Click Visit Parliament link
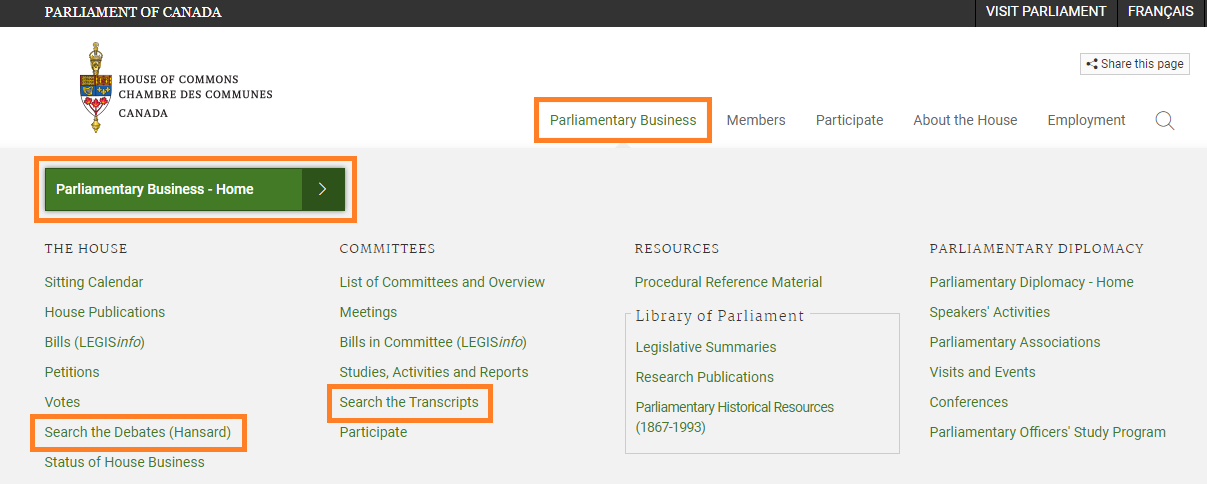The width and height of the screenshot is (1207, 484). click(1046, 12)
